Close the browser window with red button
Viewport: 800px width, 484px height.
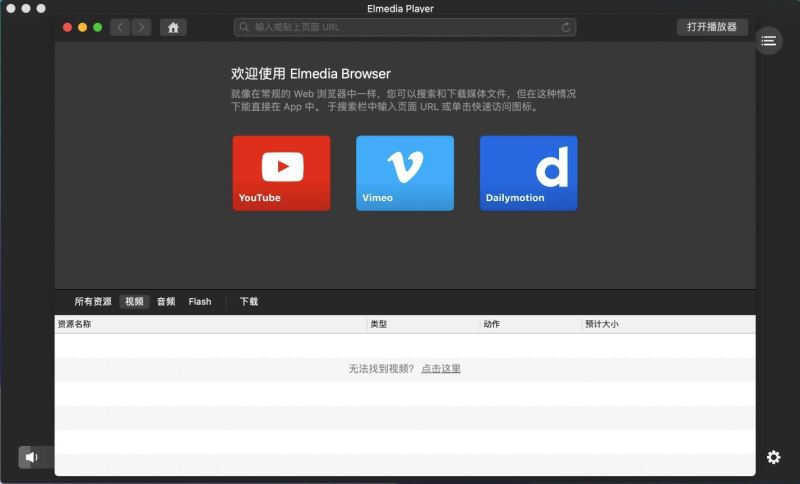(67, 27)
